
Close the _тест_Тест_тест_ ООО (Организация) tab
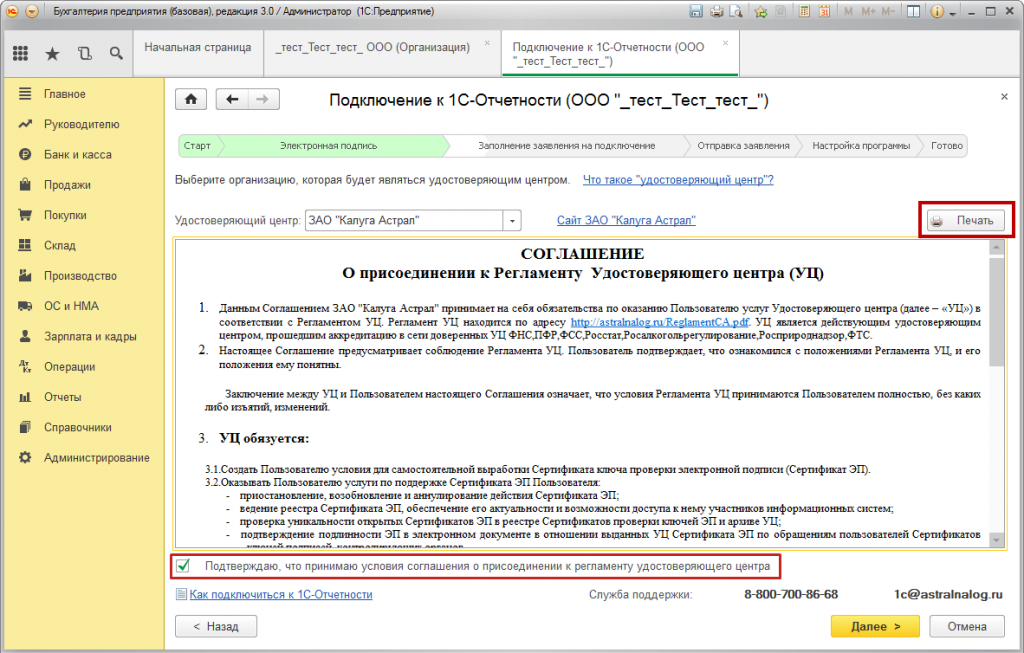coord(487,43)
